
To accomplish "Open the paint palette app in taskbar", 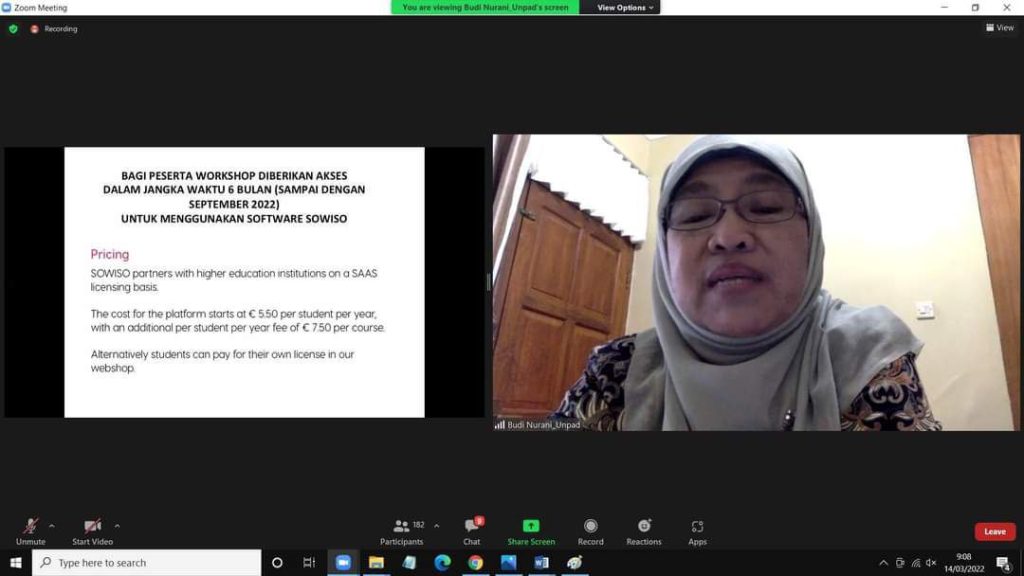I will tap(575, 562).
